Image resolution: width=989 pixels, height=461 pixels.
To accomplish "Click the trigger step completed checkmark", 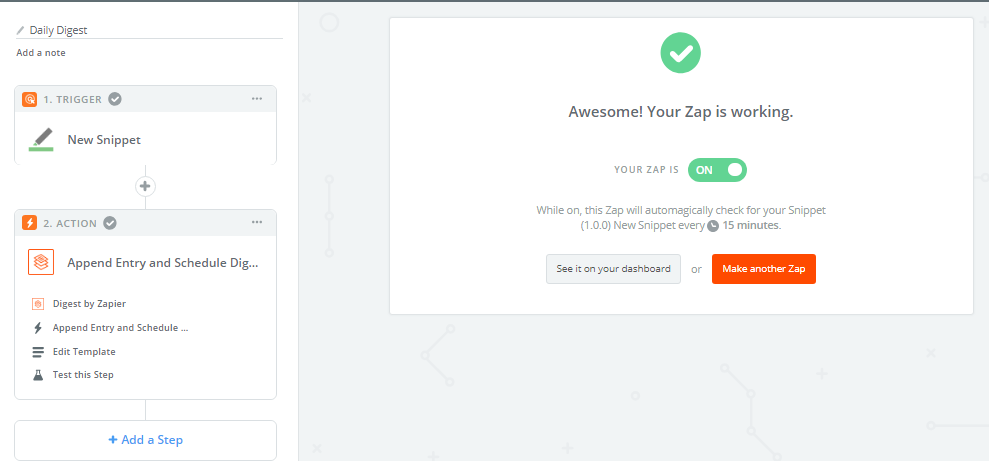I will (x=115, y=99).
